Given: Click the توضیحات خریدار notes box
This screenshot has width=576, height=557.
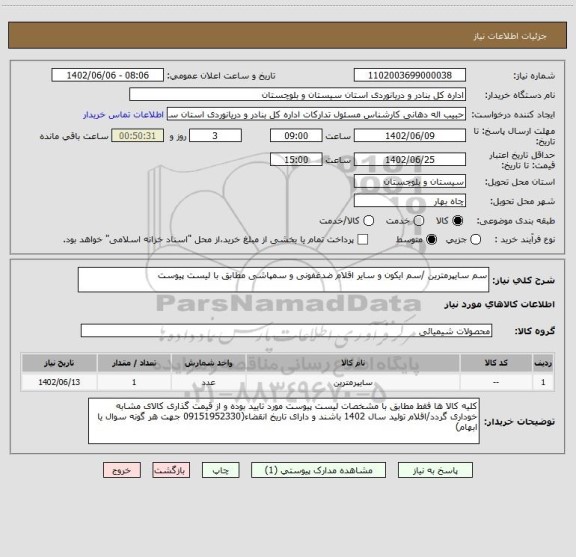Looking at the screenshot, I should [284, 421].
